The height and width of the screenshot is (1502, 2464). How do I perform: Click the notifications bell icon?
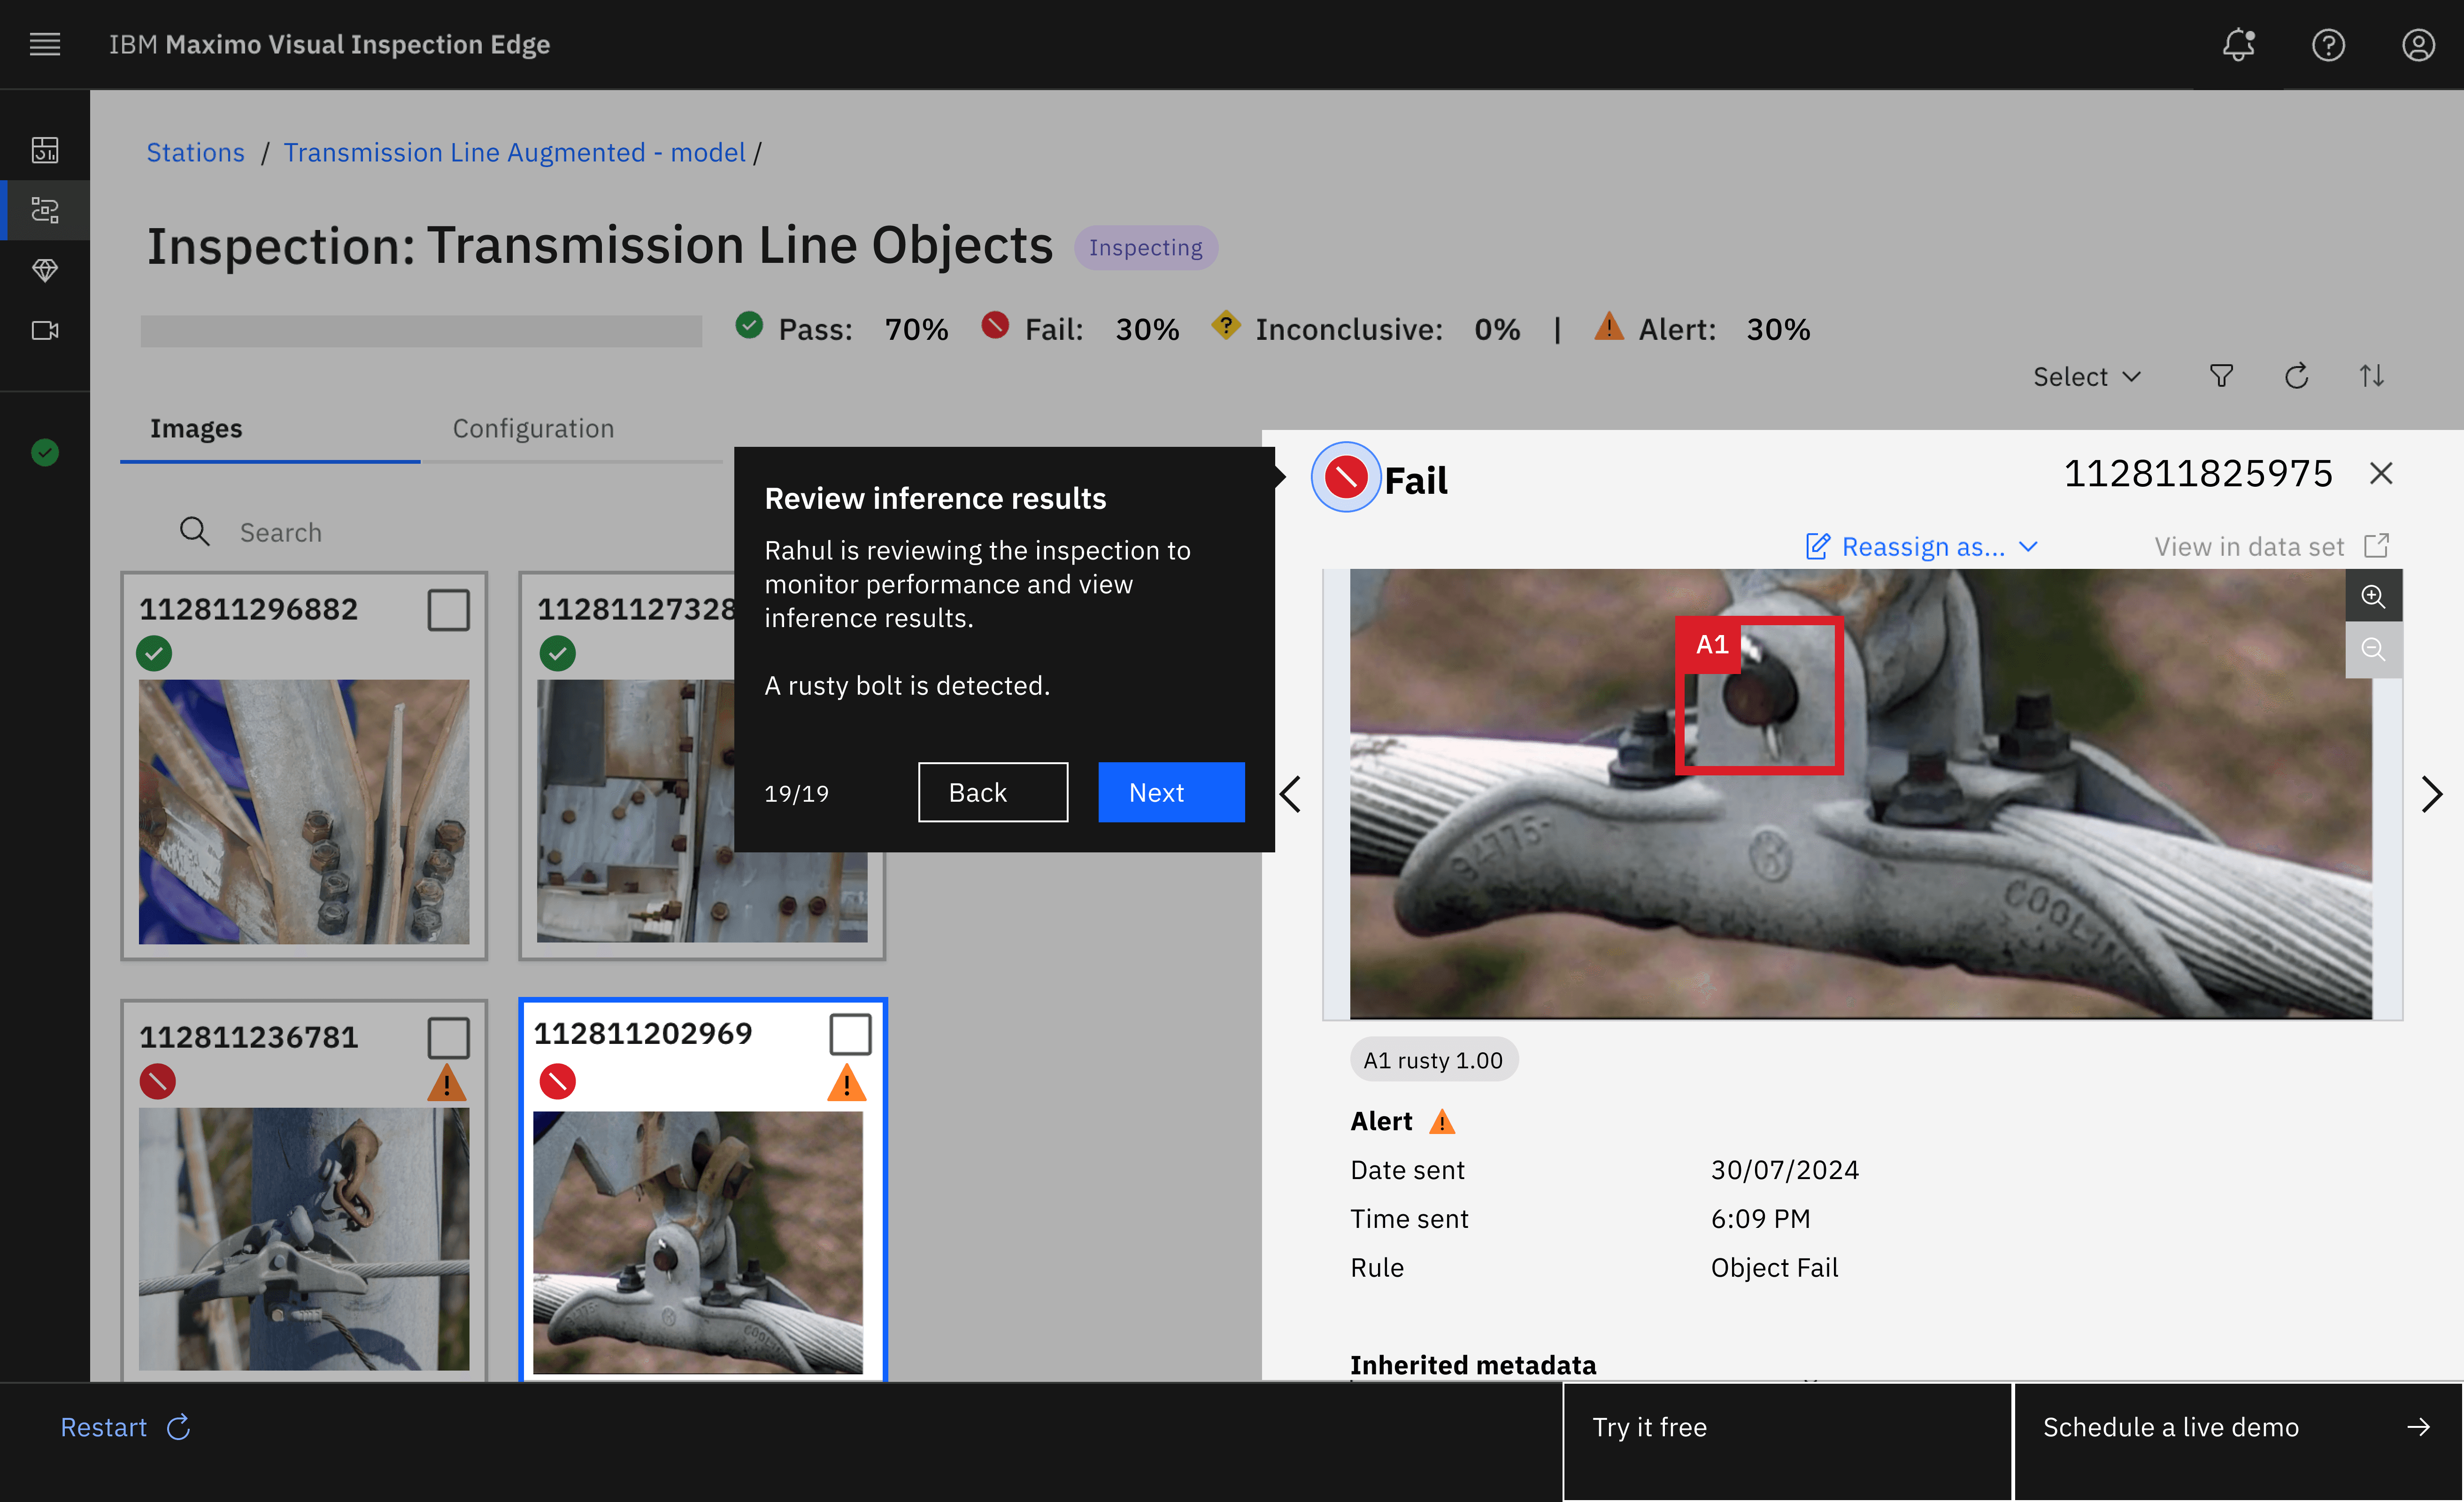click(2238, 44)
